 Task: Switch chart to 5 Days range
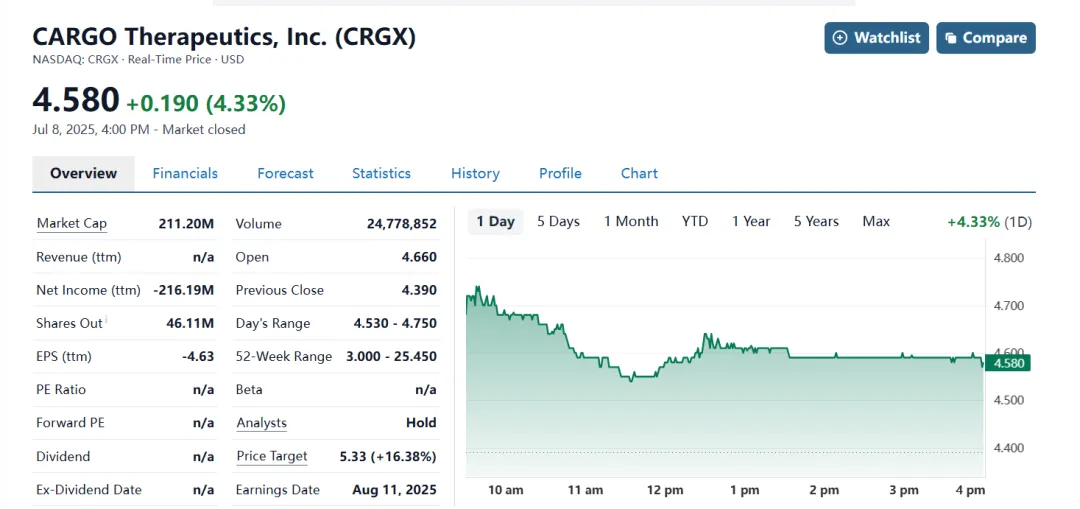(x=558, y=221)
